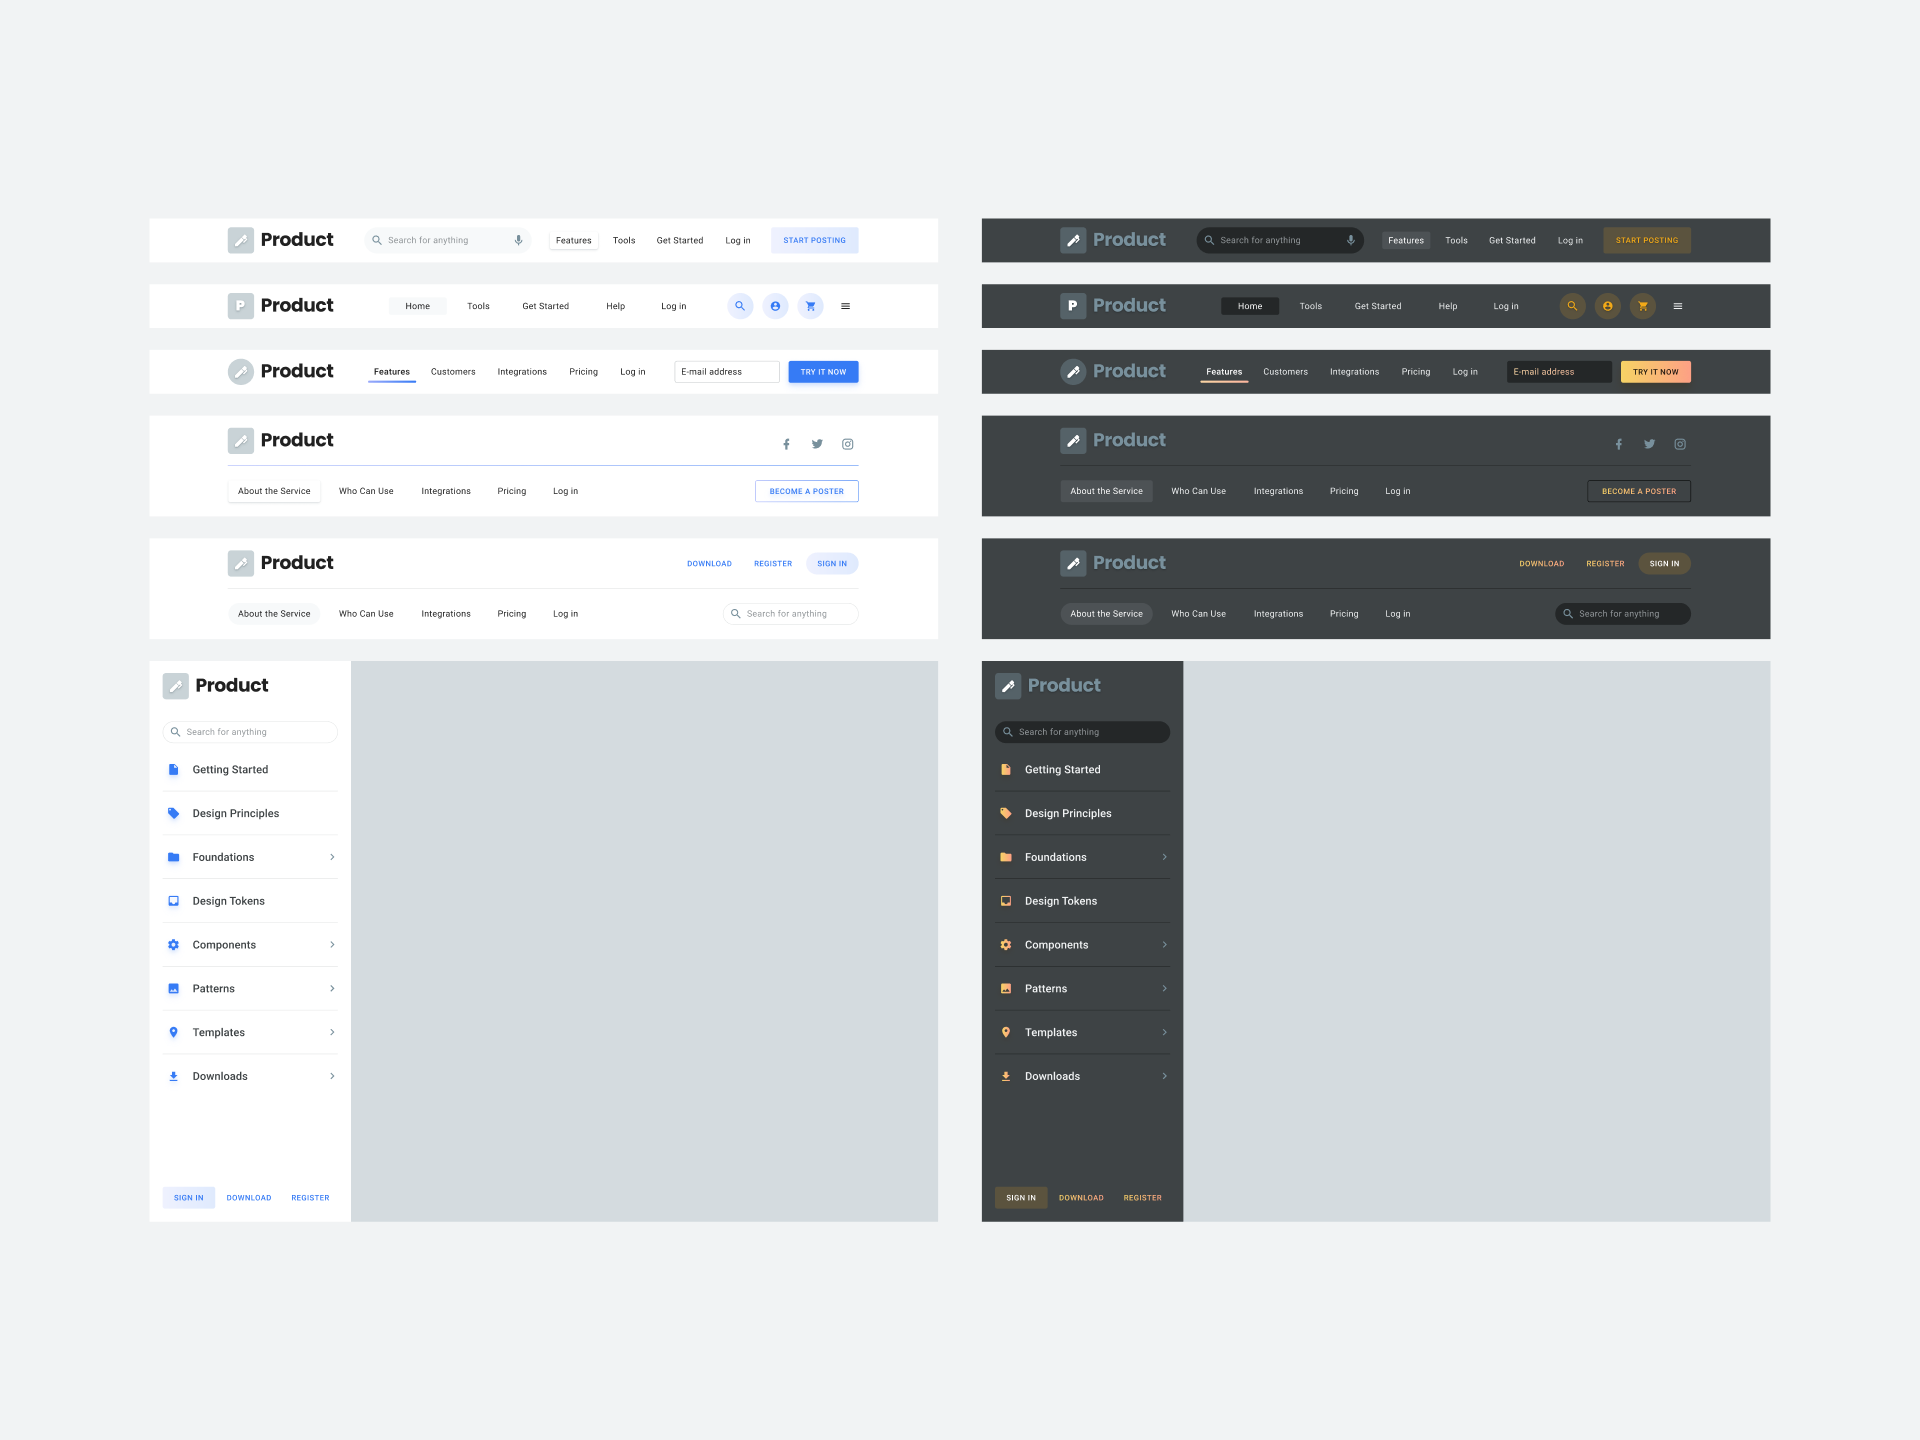Click search field in fifth light header
The height and width of the screenshot is (1440, 1920).
click(791, 614)
